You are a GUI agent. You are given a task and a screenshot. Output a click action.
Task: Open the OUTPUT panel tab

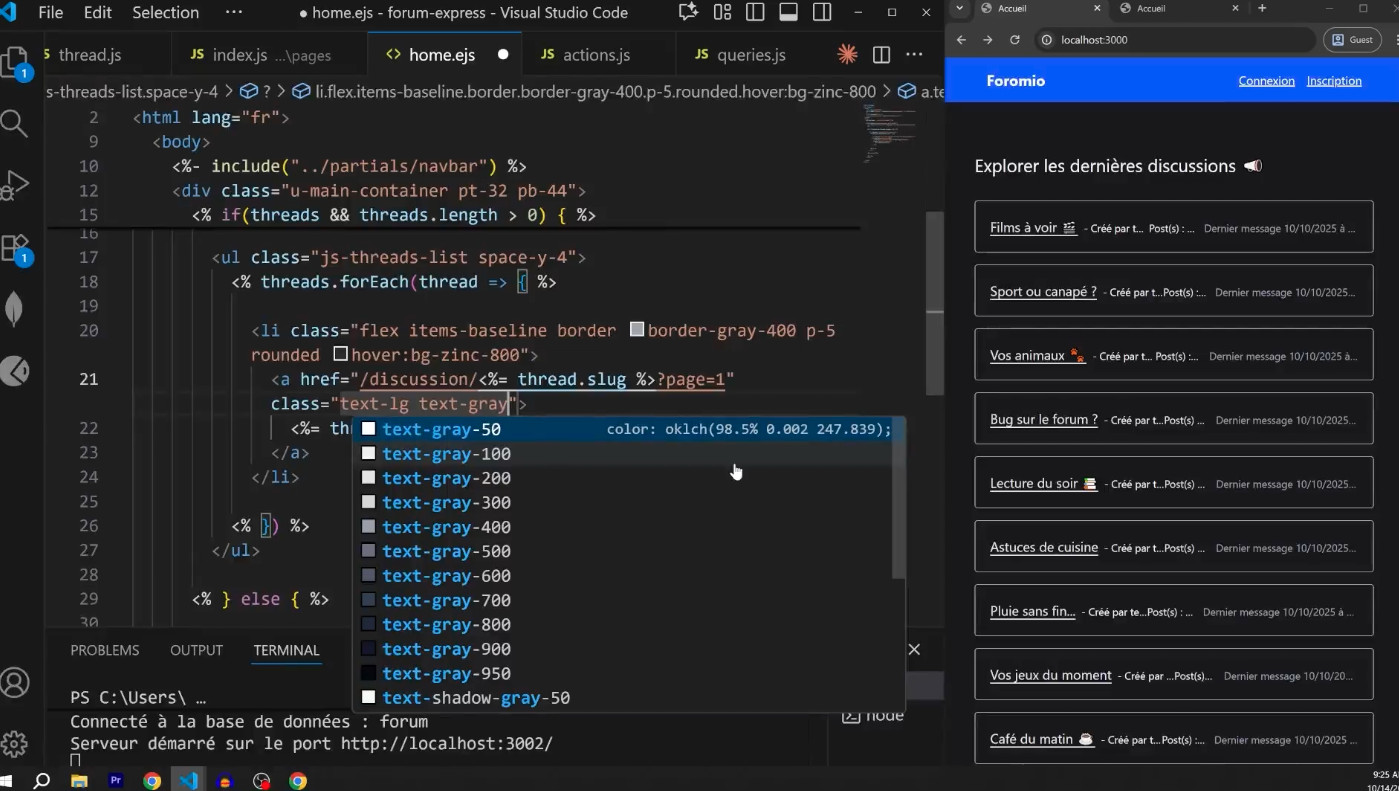click(196, 650)
